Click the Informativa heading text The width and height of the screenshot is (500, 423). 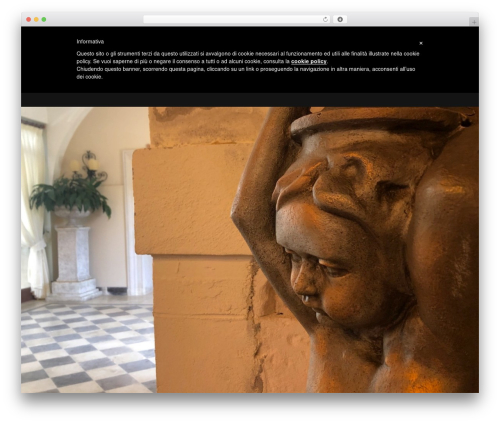[90, 42]
